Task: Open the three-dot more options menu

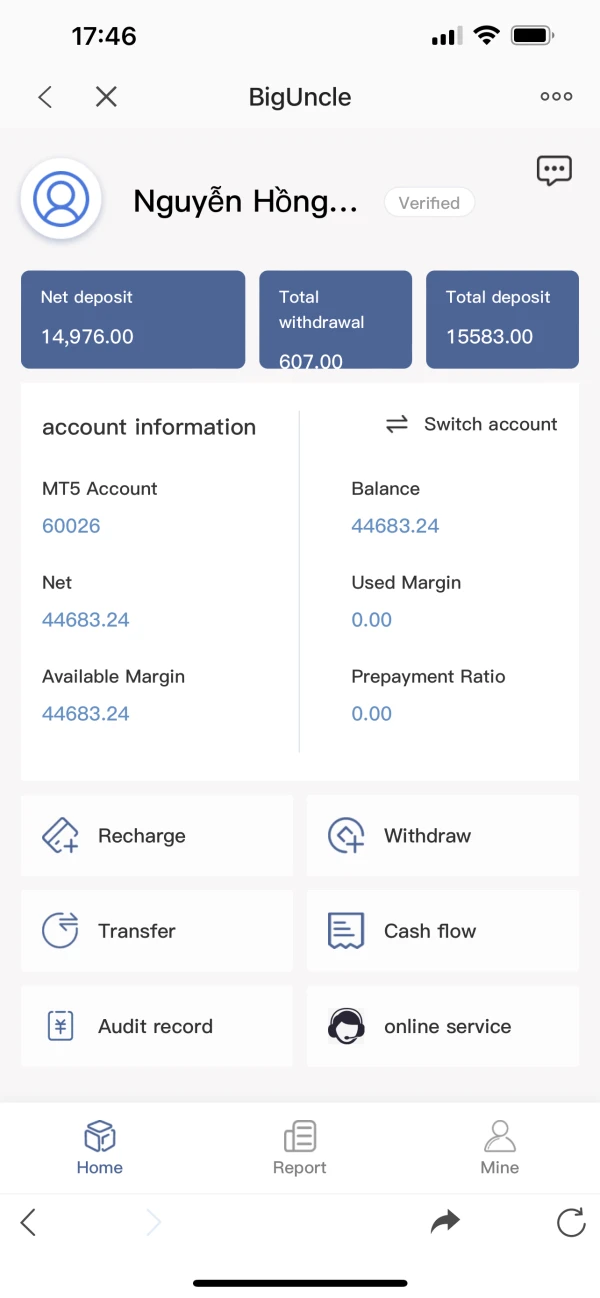Action: 556,97
